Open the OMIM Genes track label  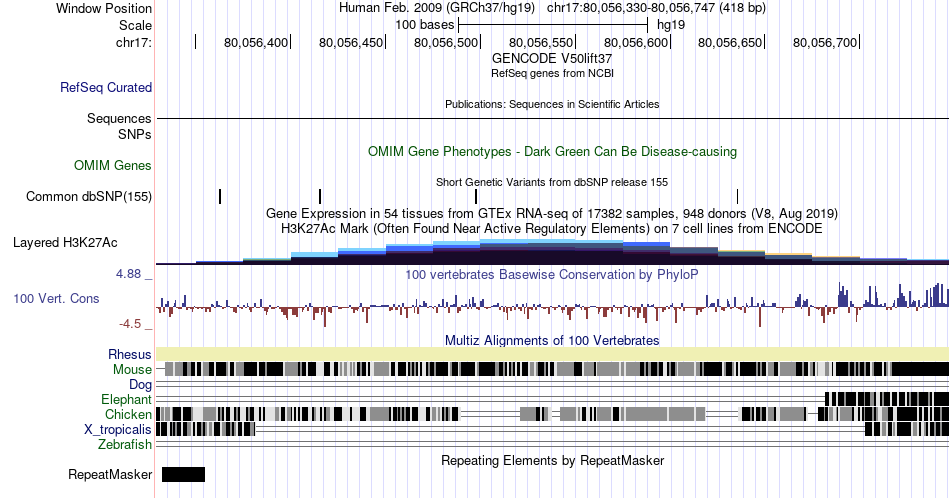(x=113, y=165)
